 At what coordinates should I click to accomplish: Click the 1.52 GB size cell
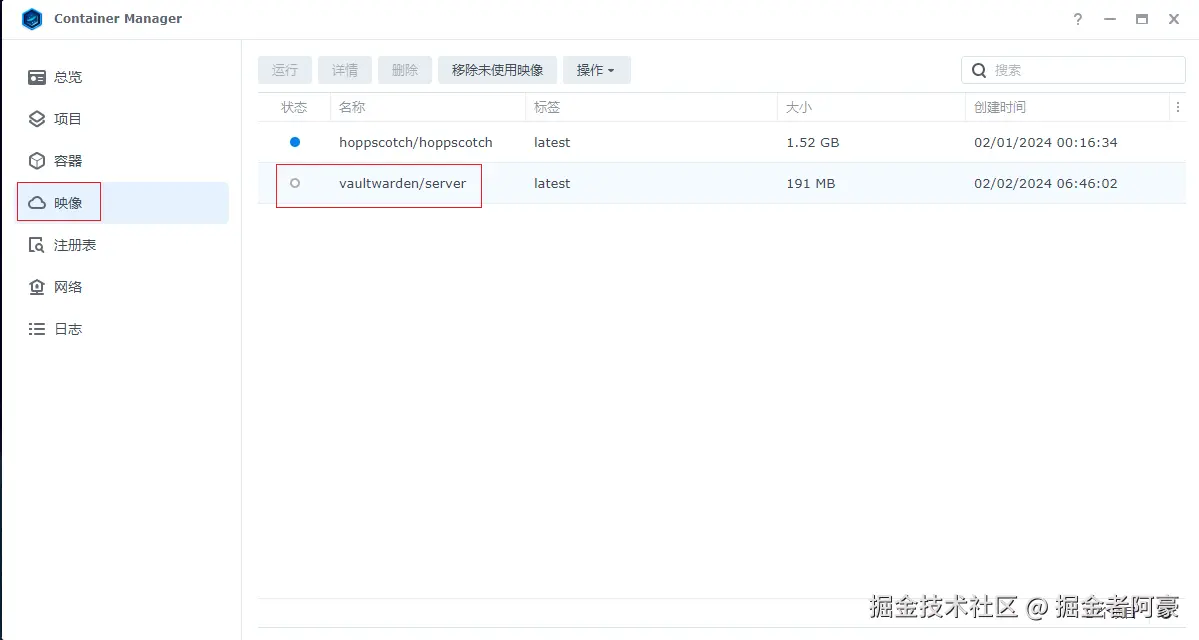[x=813, y=143]
